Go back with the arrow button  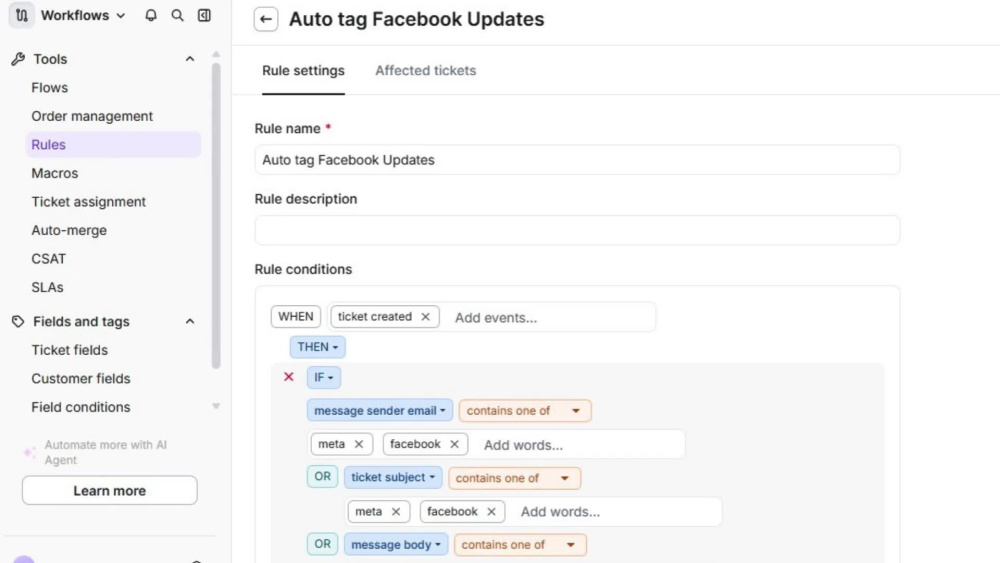[266, 19]
